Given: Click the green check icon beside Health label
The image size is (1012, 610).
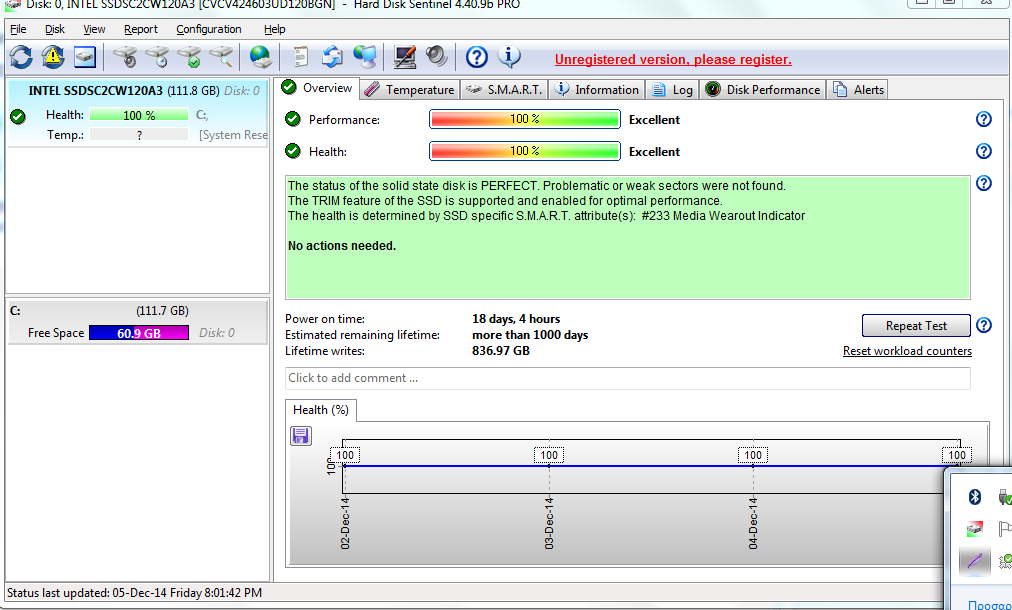Looking at the screenshot, I should click(x=293, y=151).
